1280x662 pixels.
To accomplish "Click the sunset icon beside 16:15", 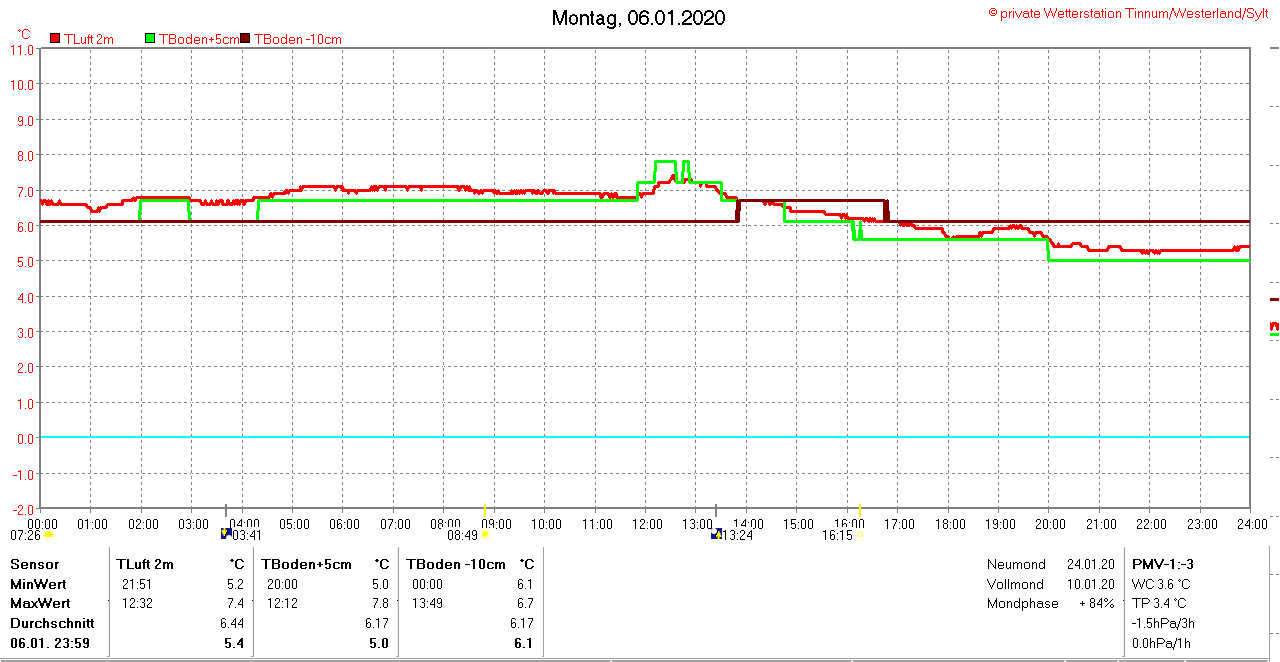I will [859, 535].
